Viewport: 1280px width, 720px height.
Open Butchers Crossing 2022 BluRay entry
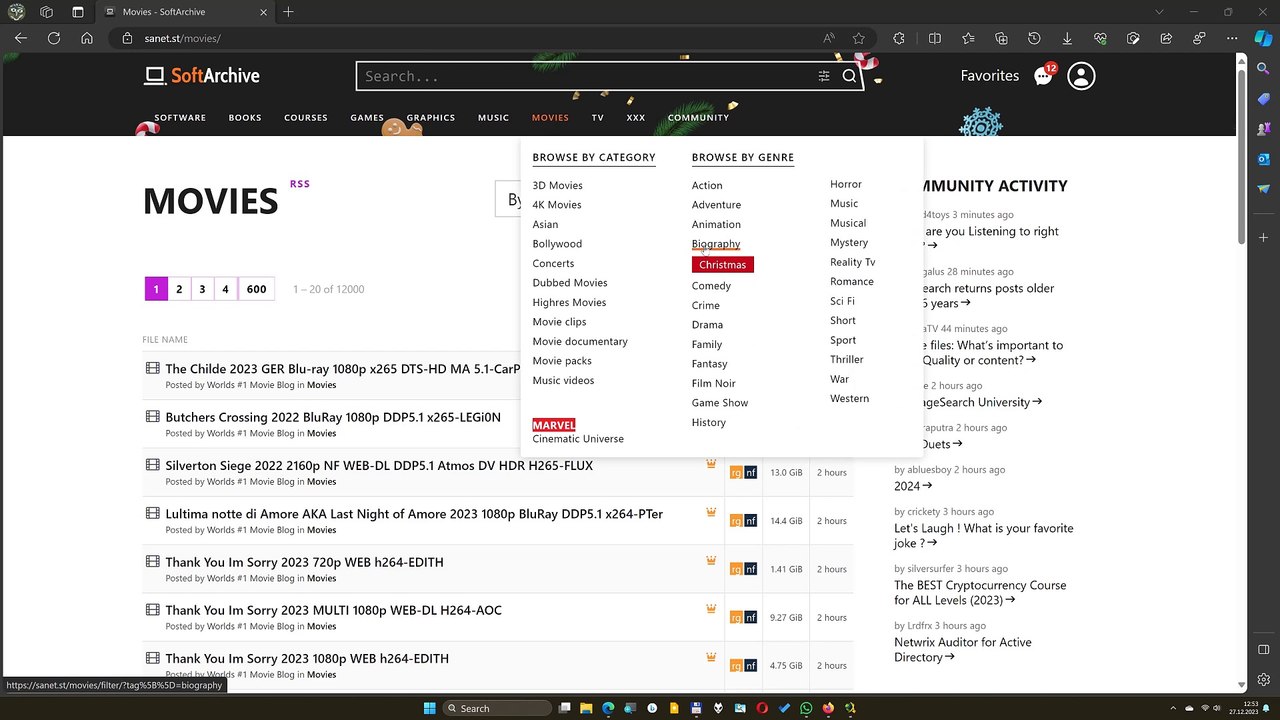[x=333, y=417]
